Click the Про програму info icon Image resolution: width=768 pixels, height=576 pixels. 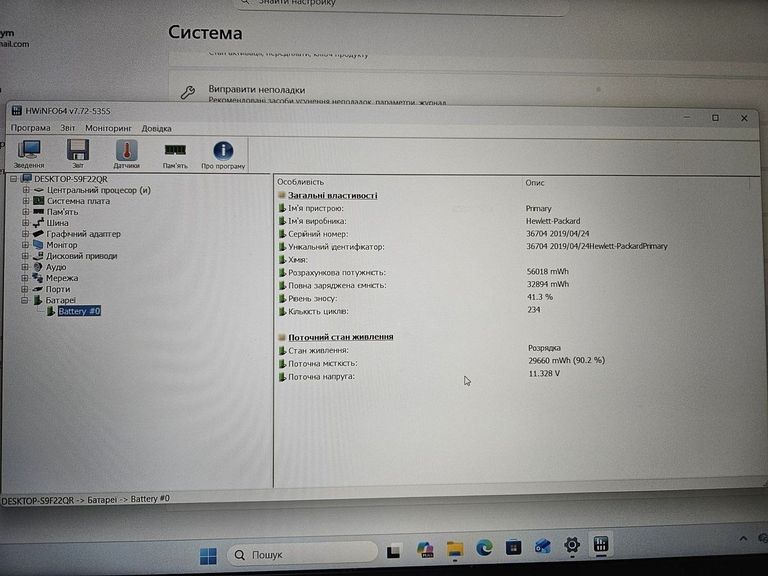point(223,155)
